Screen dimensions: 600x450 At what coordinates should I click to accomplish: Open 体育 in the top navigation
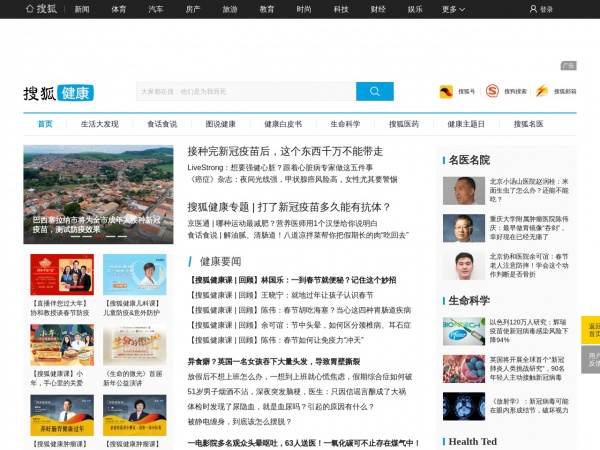click(119, 9)
